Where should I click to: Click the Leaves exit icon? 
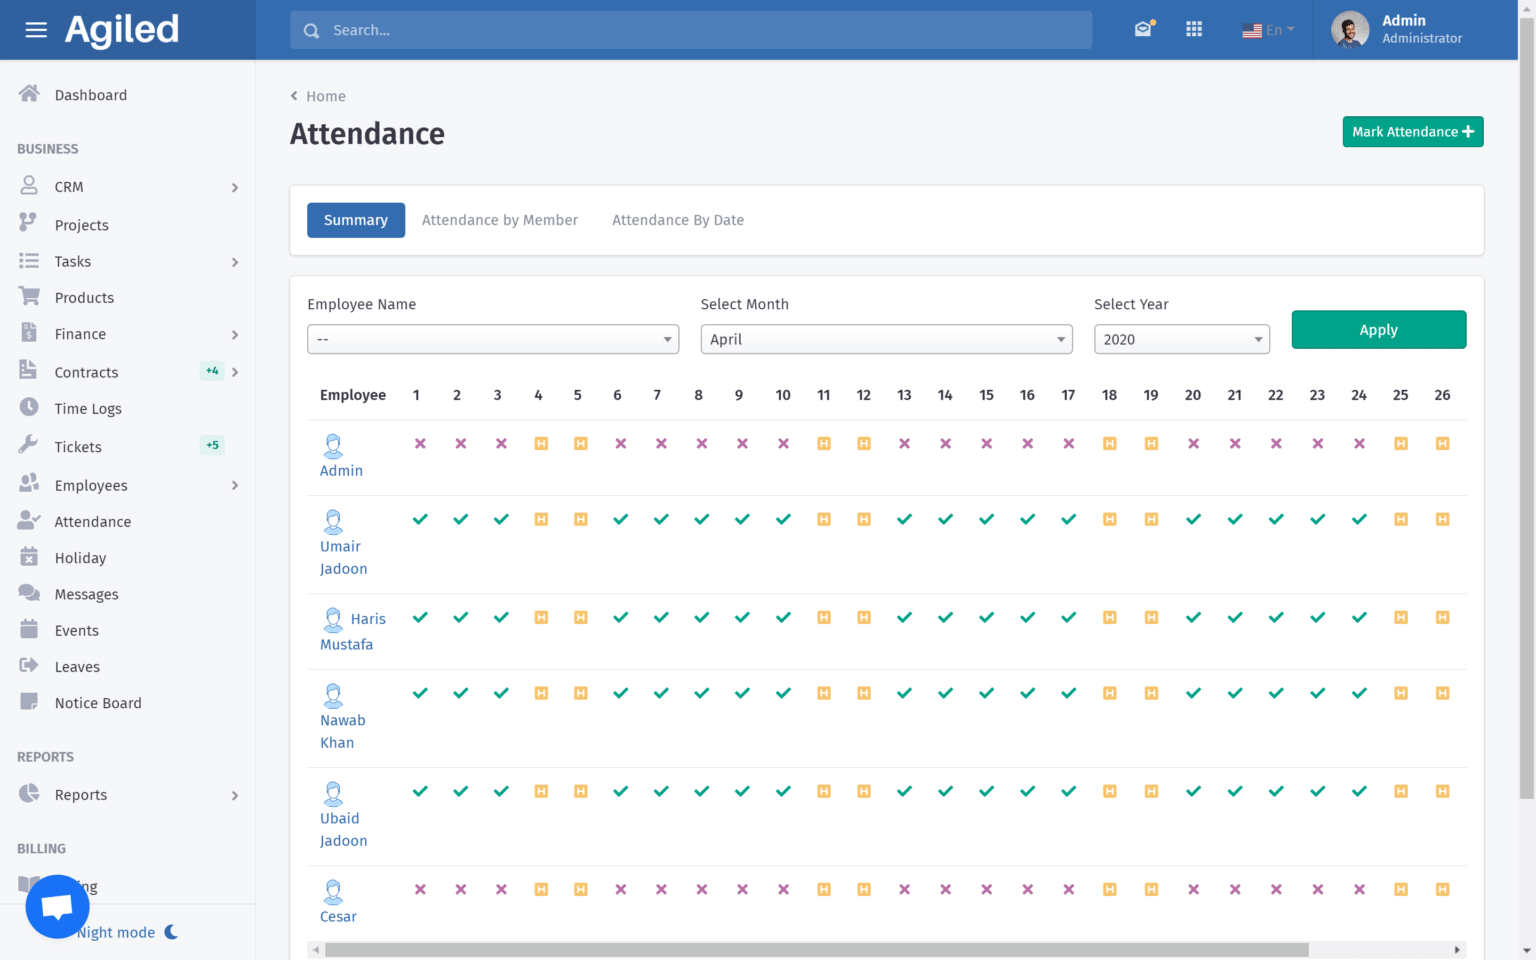(29, 665)
